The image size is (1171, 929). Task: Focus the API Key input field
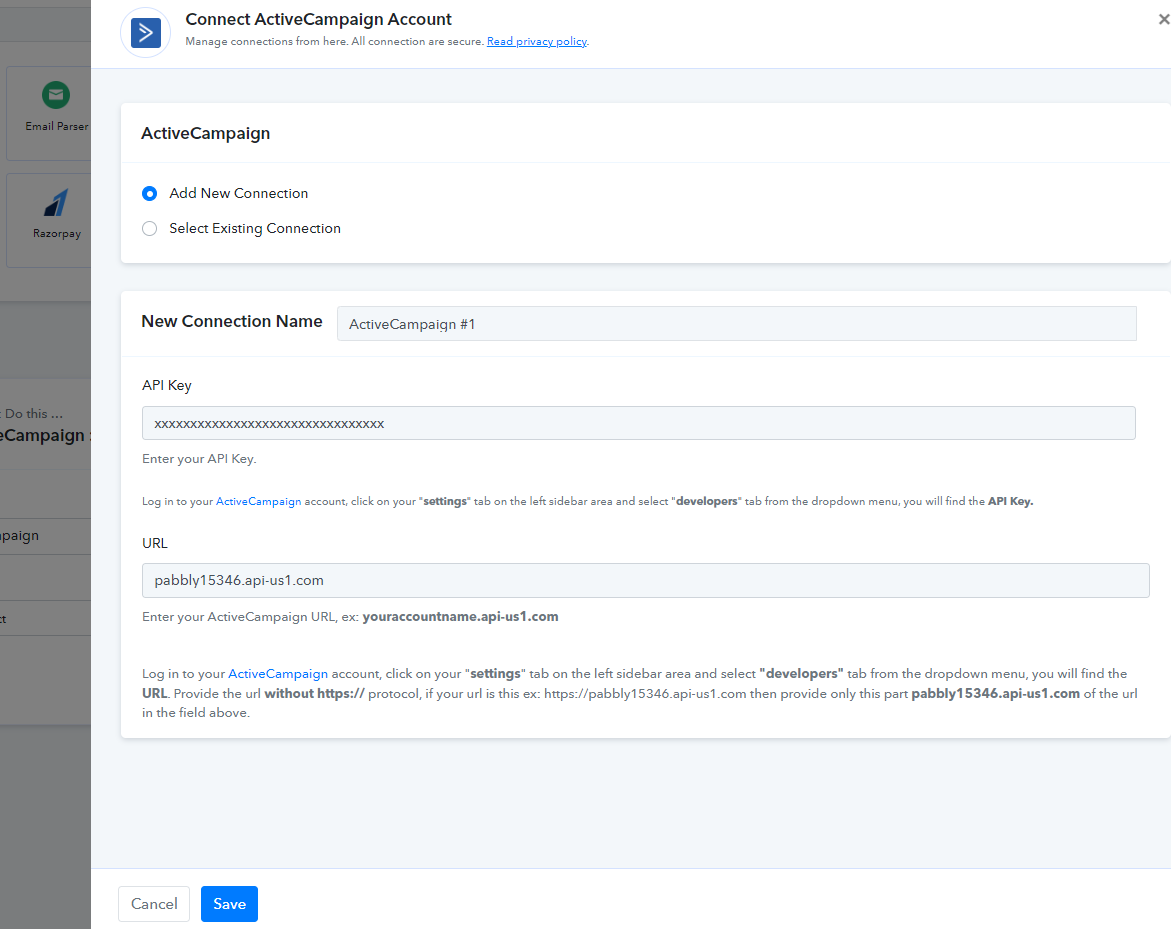pos(639,423)
